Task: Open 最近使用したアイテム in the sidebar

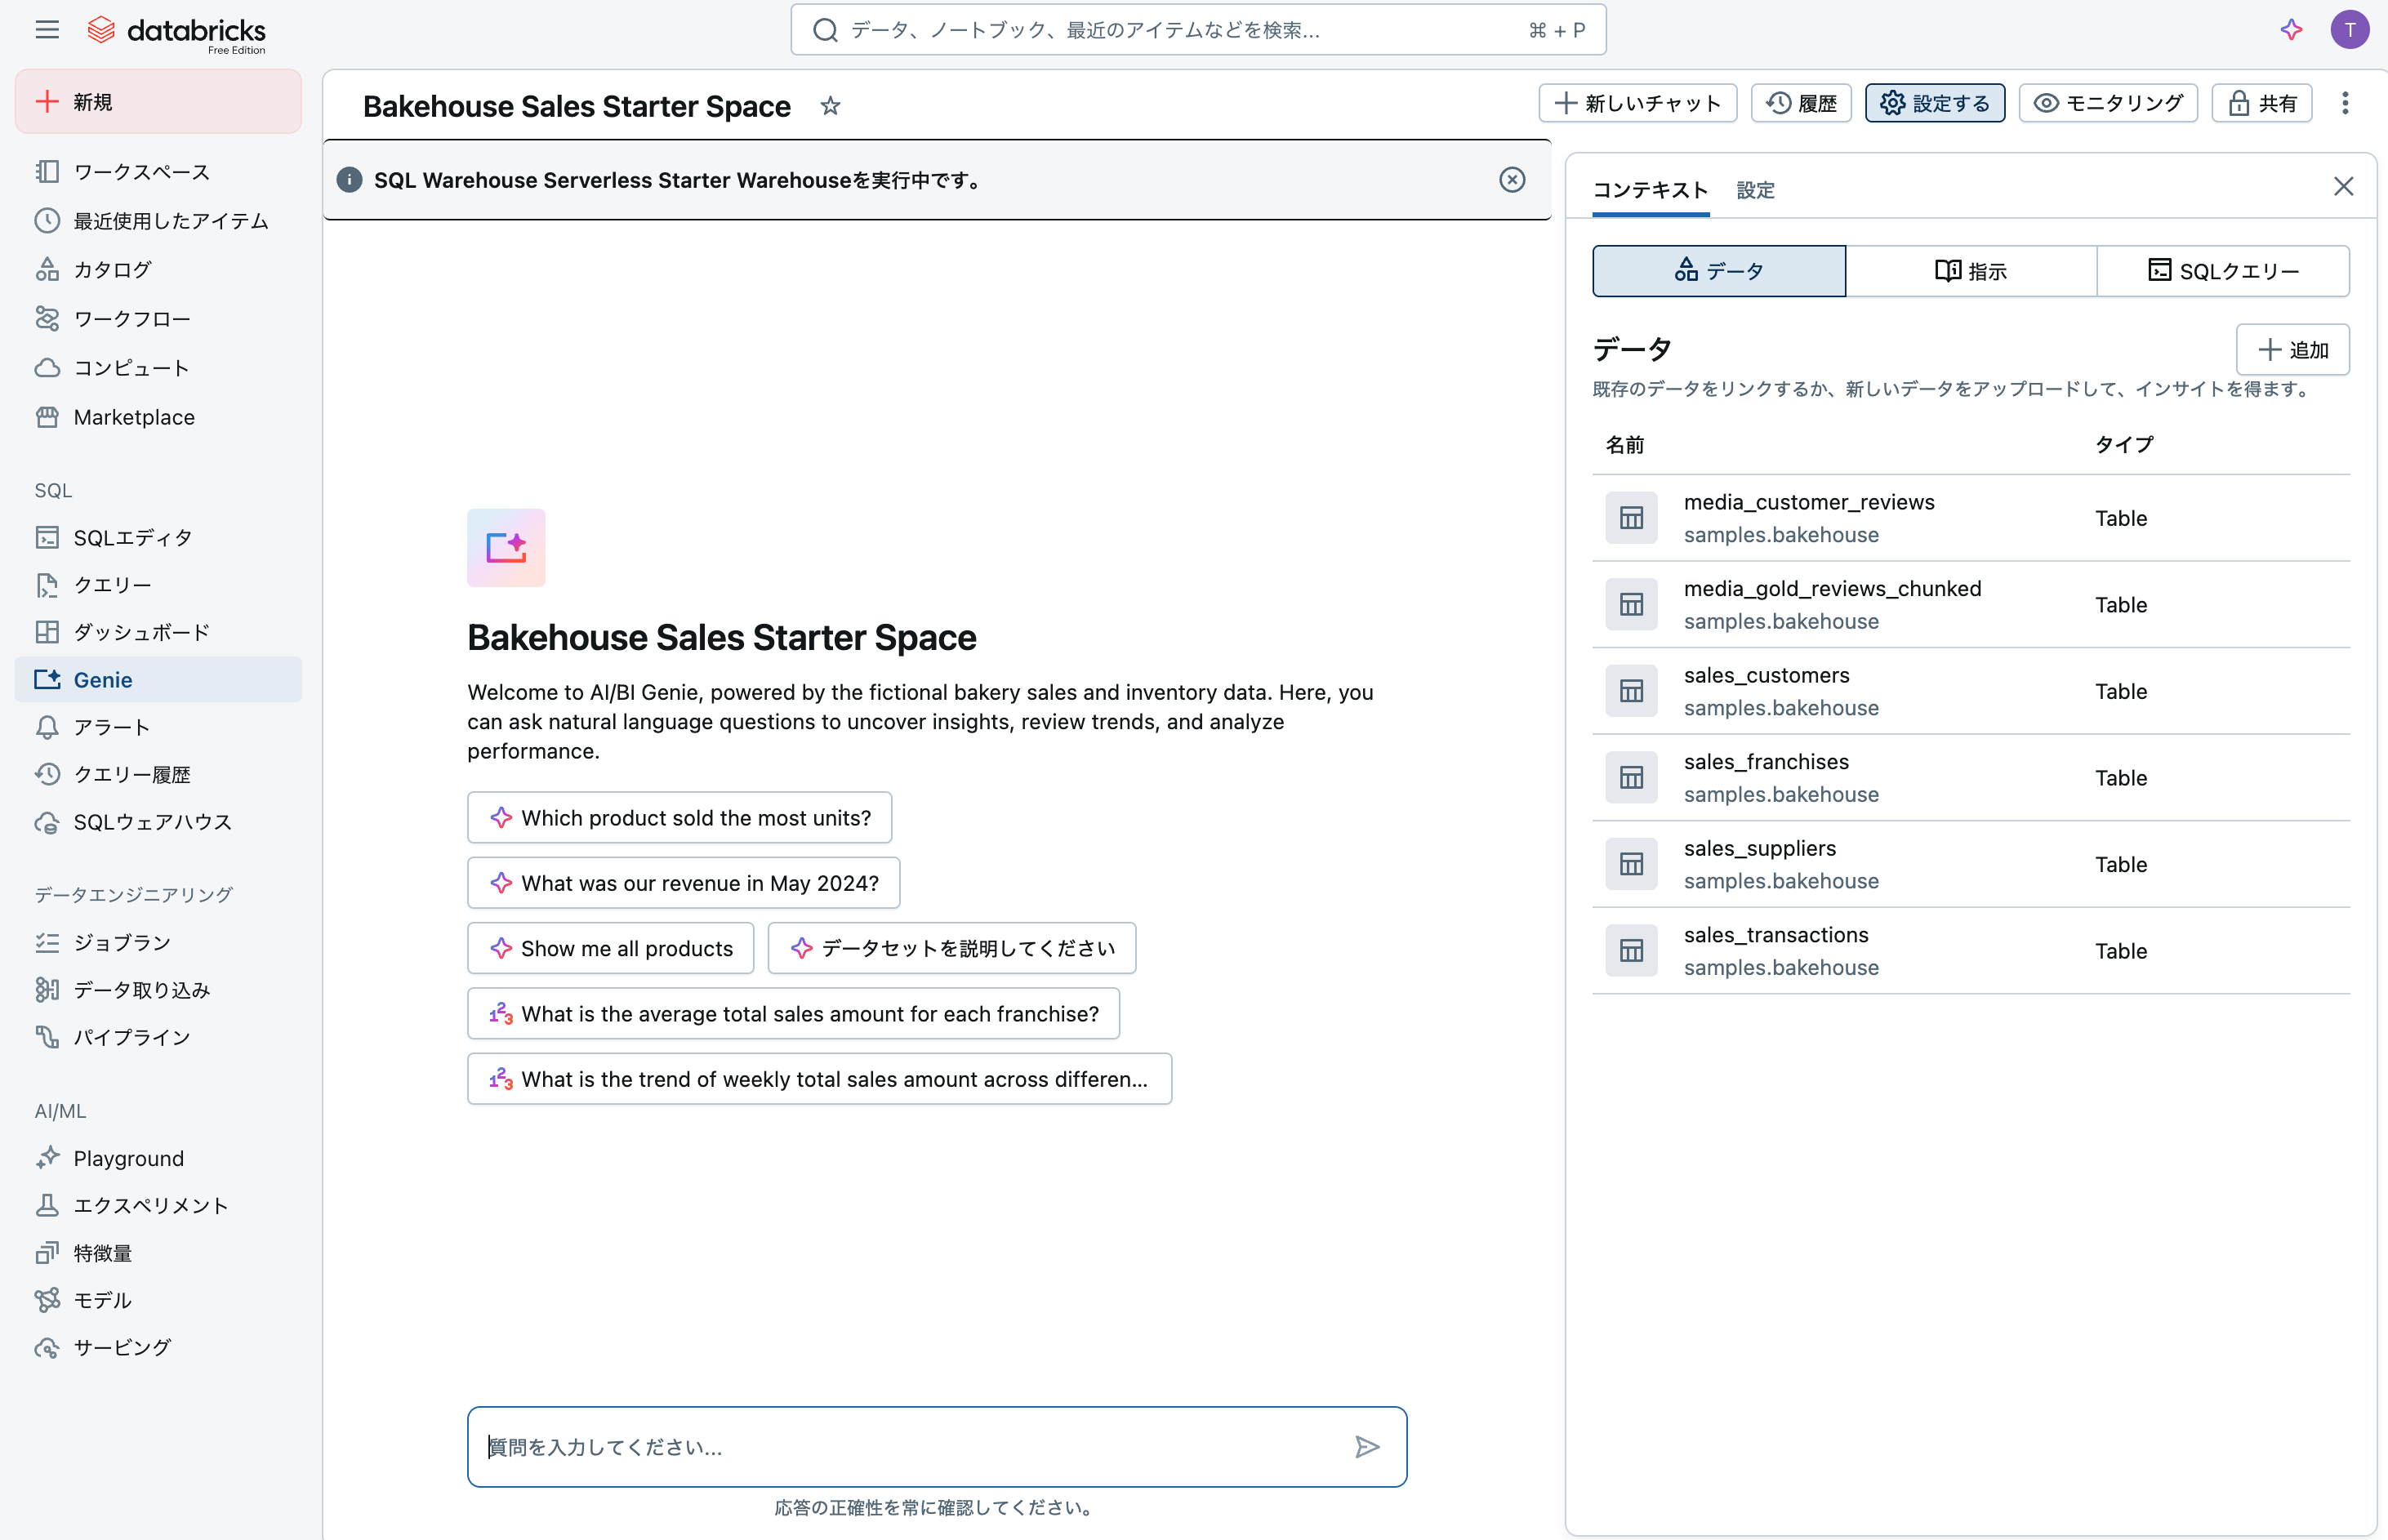Action: click(x=158, y=221)
